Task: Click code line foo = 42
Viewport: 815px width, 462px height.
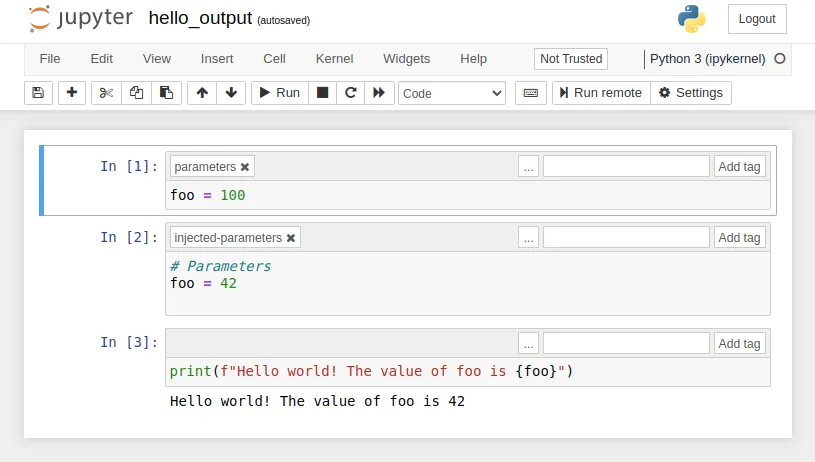Action: point(203,283)
